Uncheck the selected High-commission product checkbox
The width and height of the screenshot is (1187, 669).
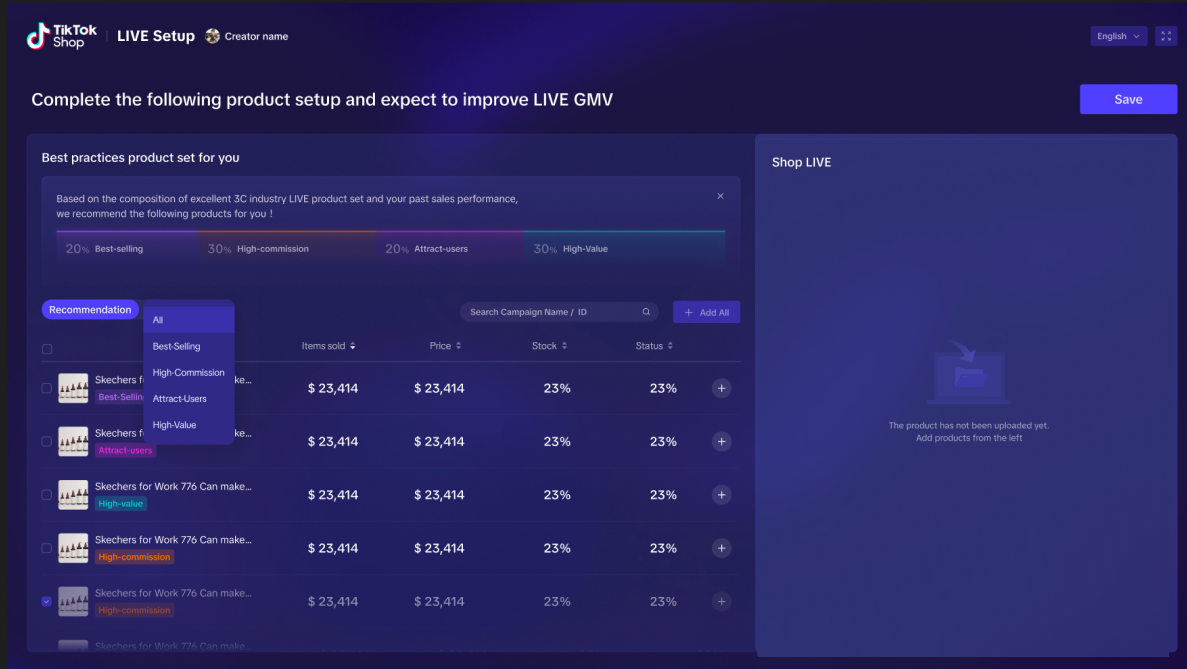[x=47, y=602]
